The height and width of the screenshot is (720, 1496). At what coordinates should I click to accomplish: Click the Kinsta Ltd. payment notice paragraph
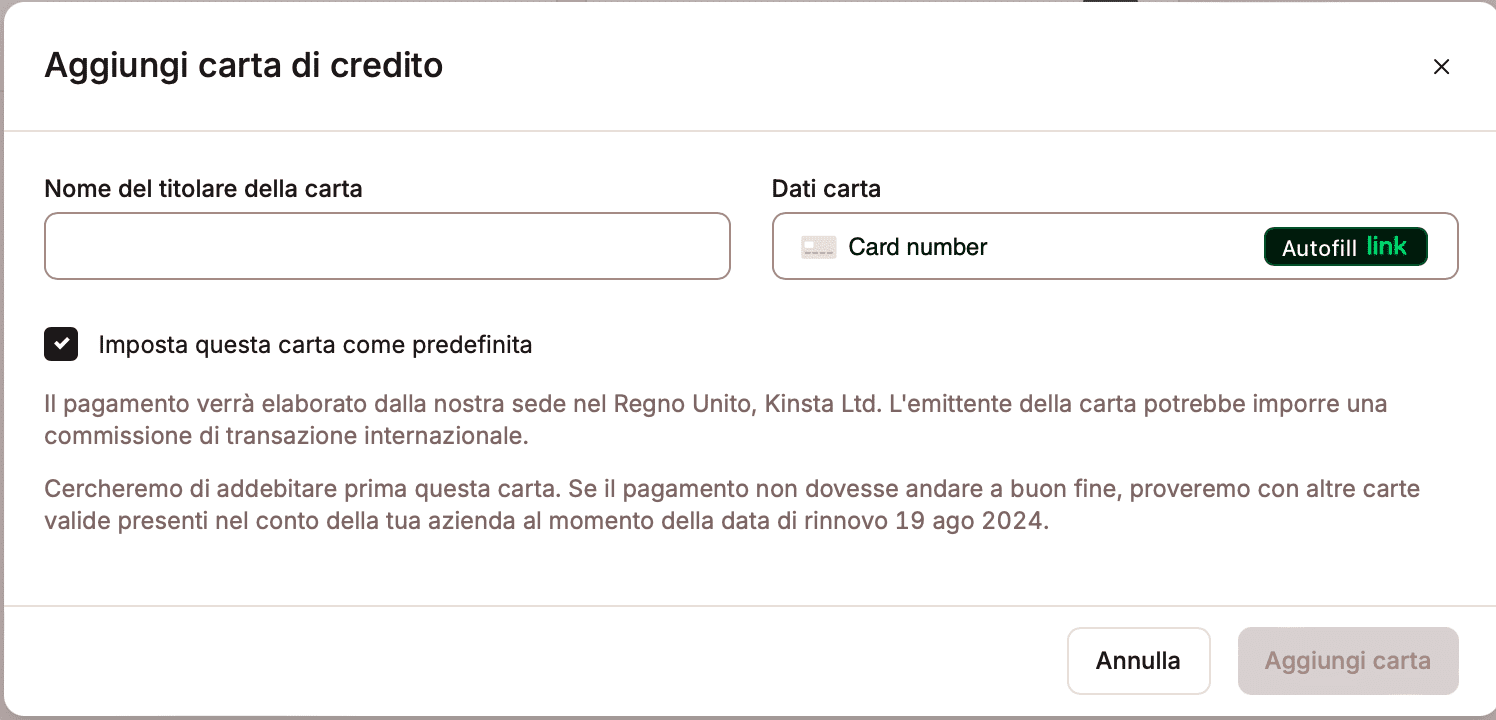point(715,405)
